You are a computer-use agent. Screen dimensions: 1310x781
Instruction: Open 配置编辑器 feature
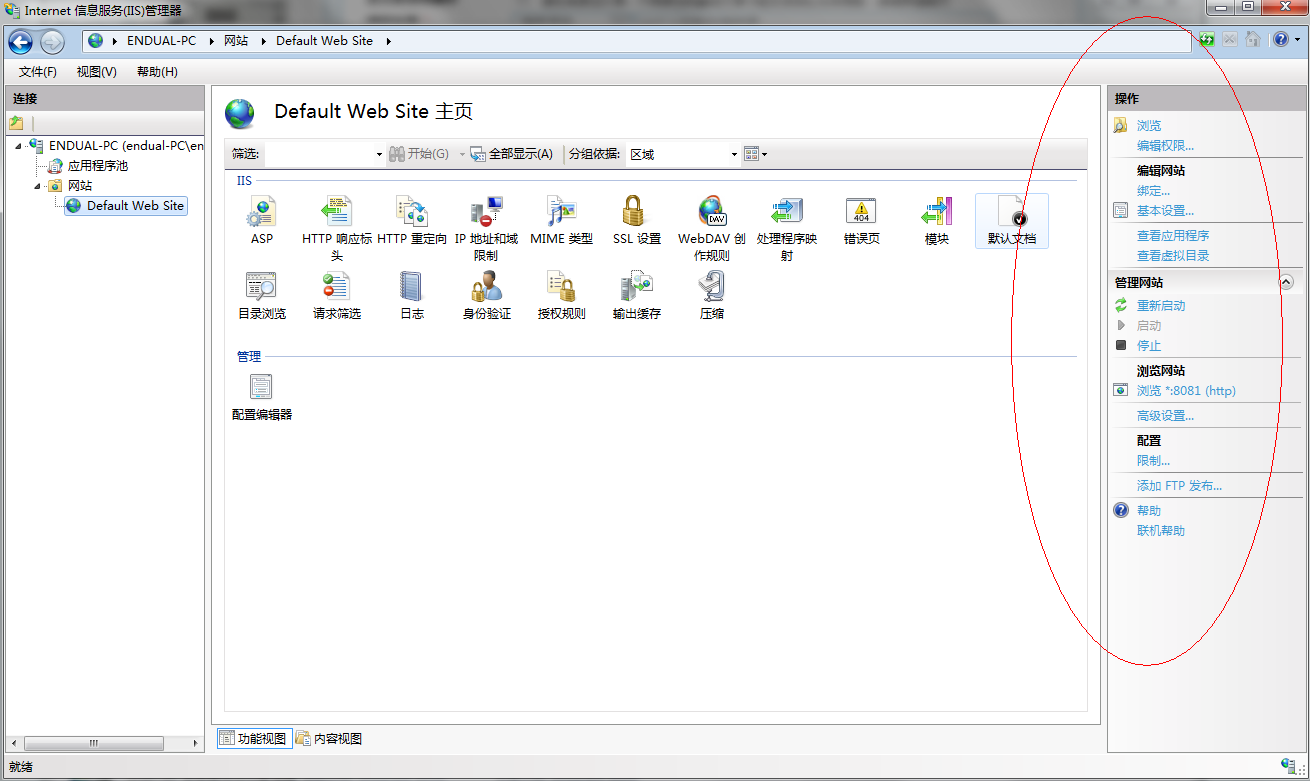click(262, 396)
